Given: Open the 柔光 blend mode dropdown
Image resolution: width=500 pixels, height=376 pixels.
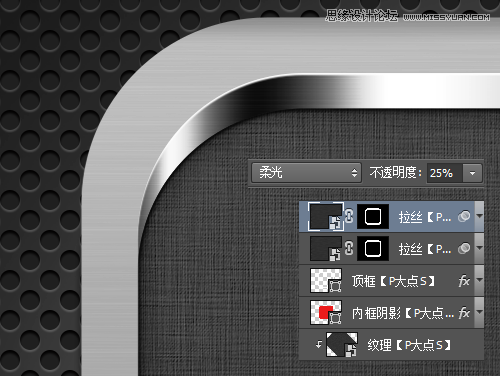Looking at the screenshot, I should 306,173.
